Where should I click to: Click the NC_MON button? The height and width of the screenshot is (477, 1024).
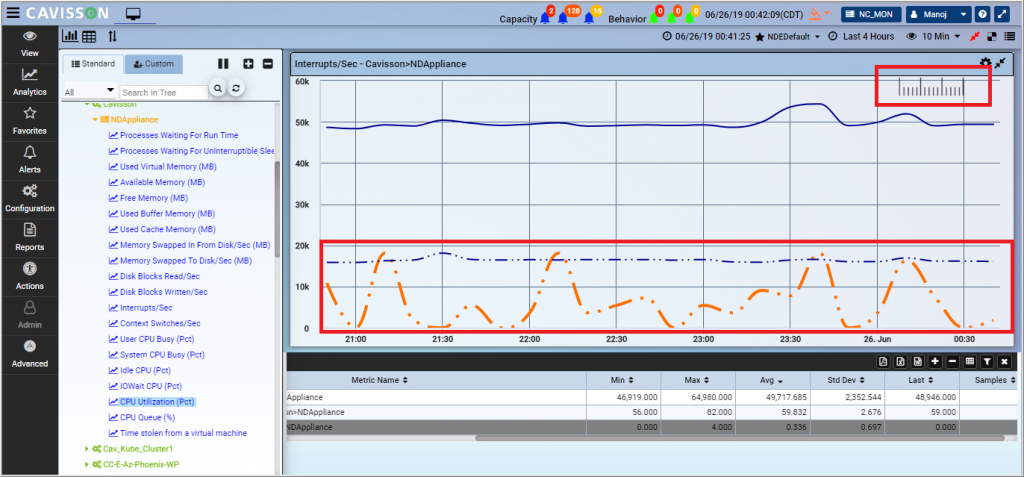[871, 14]
